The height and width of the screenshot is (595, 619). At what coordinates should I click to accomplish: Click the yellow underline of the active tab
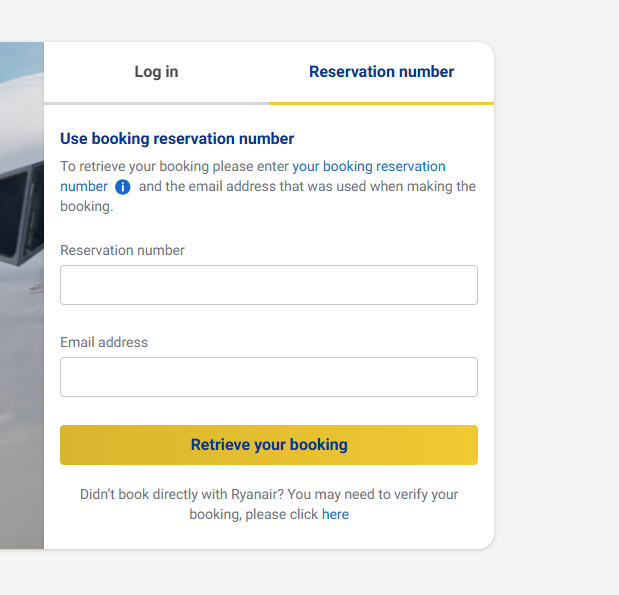(x=381, y=103)
